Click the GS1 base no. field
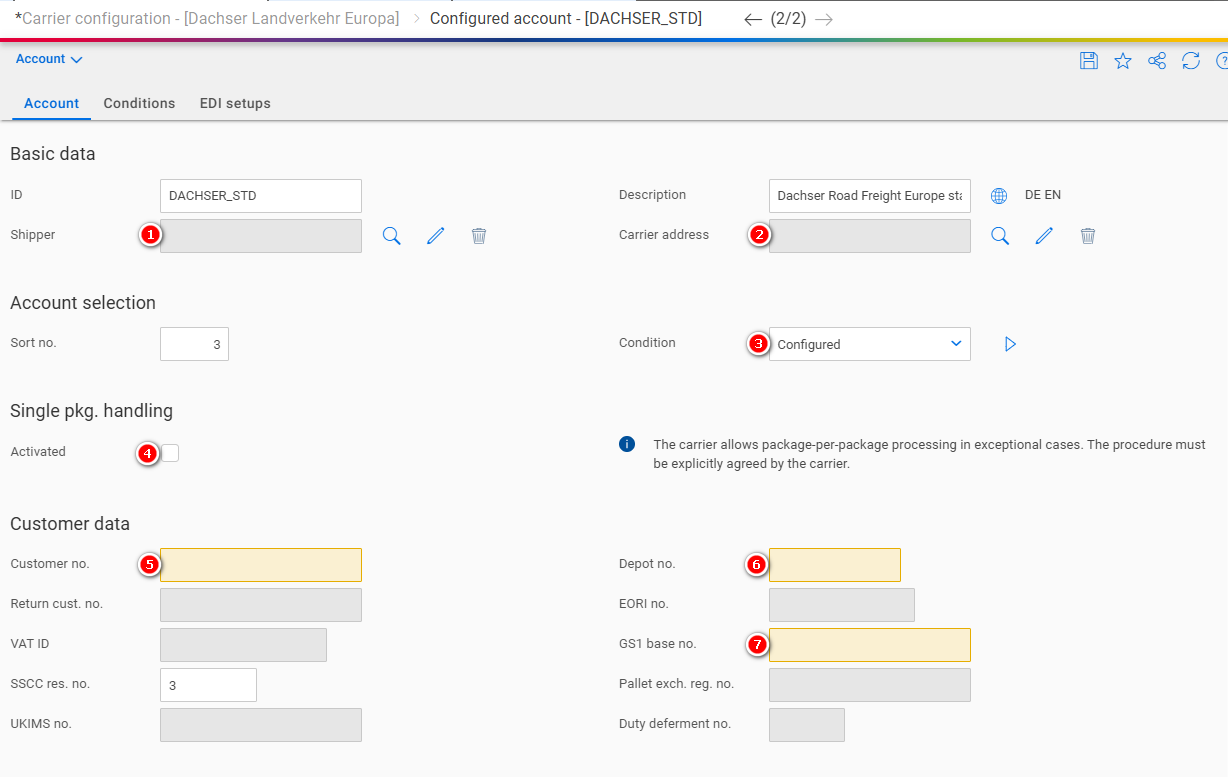The image size is (1228, 777). tap(870, 645)
